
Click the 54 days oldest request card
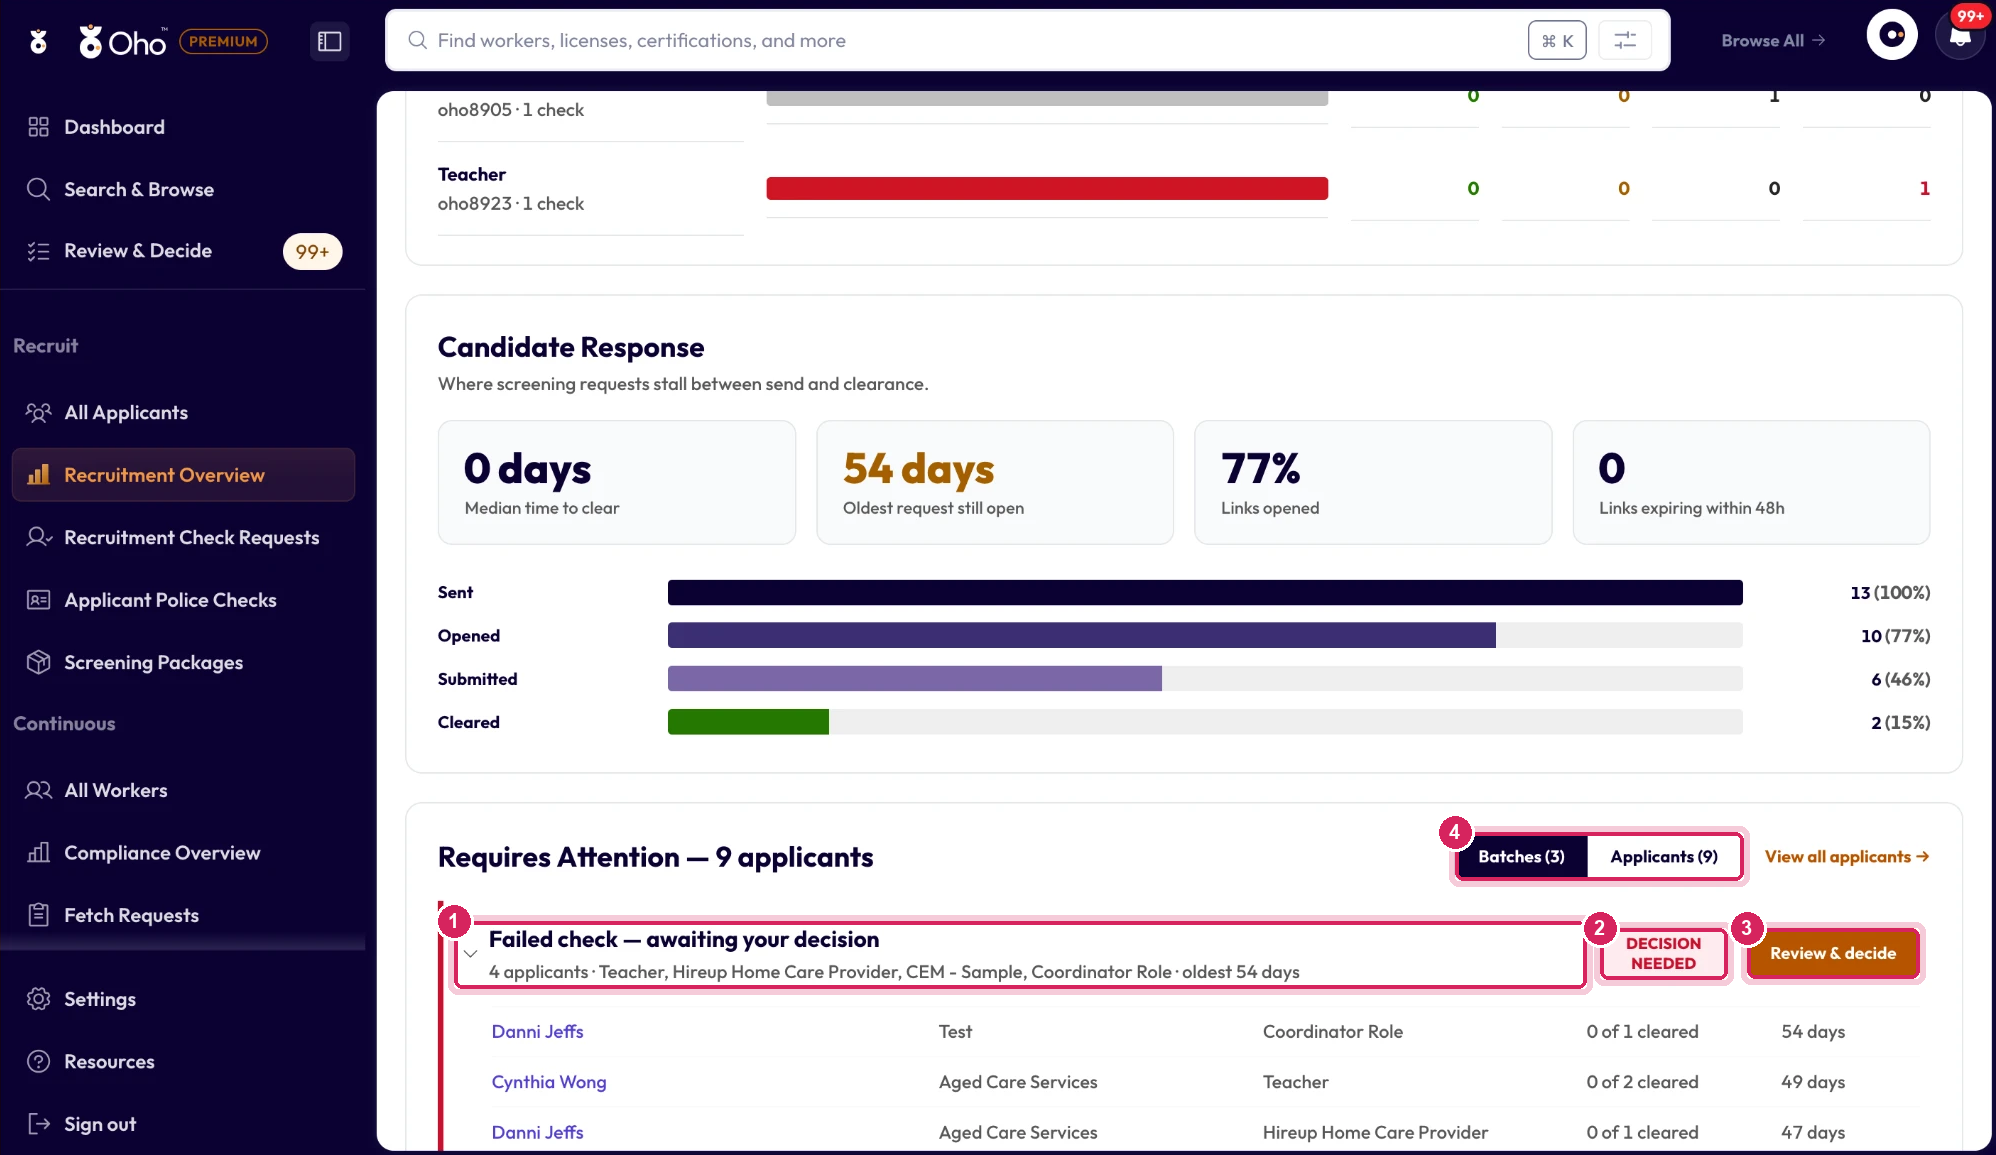tap(995, 483)
